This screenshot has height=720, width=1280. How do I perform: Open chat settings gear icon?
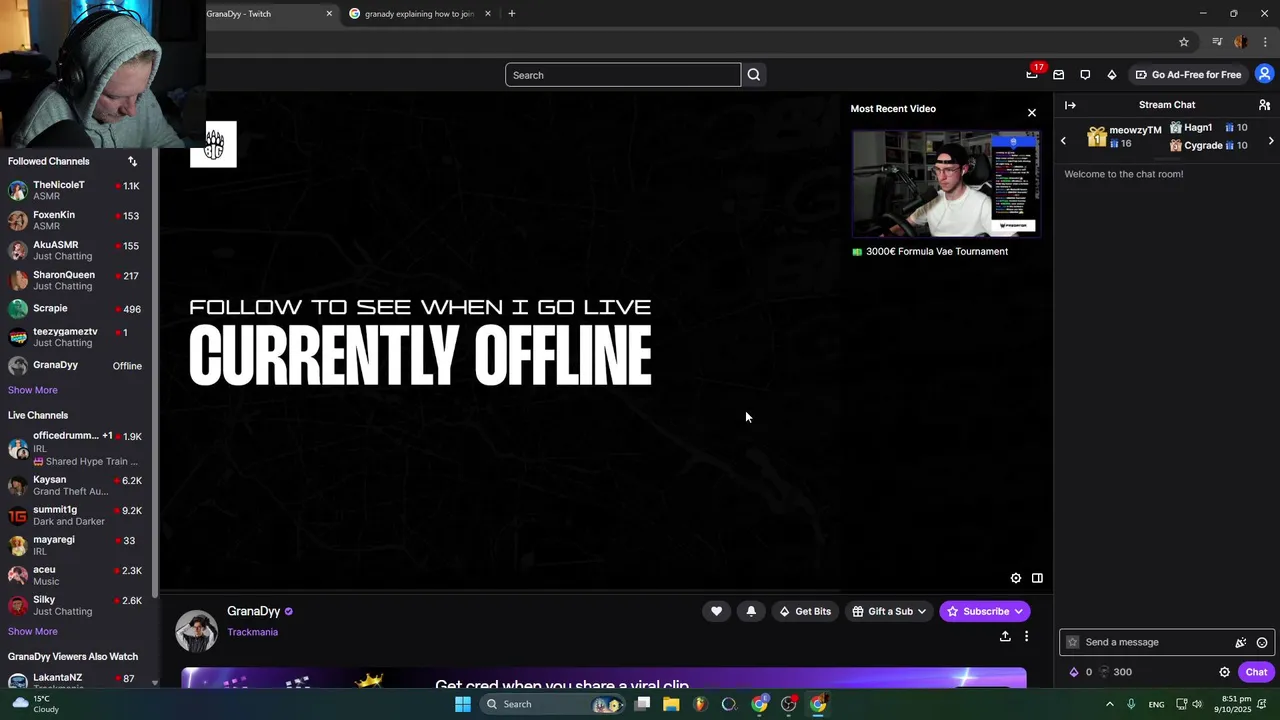coord(1224,672)
